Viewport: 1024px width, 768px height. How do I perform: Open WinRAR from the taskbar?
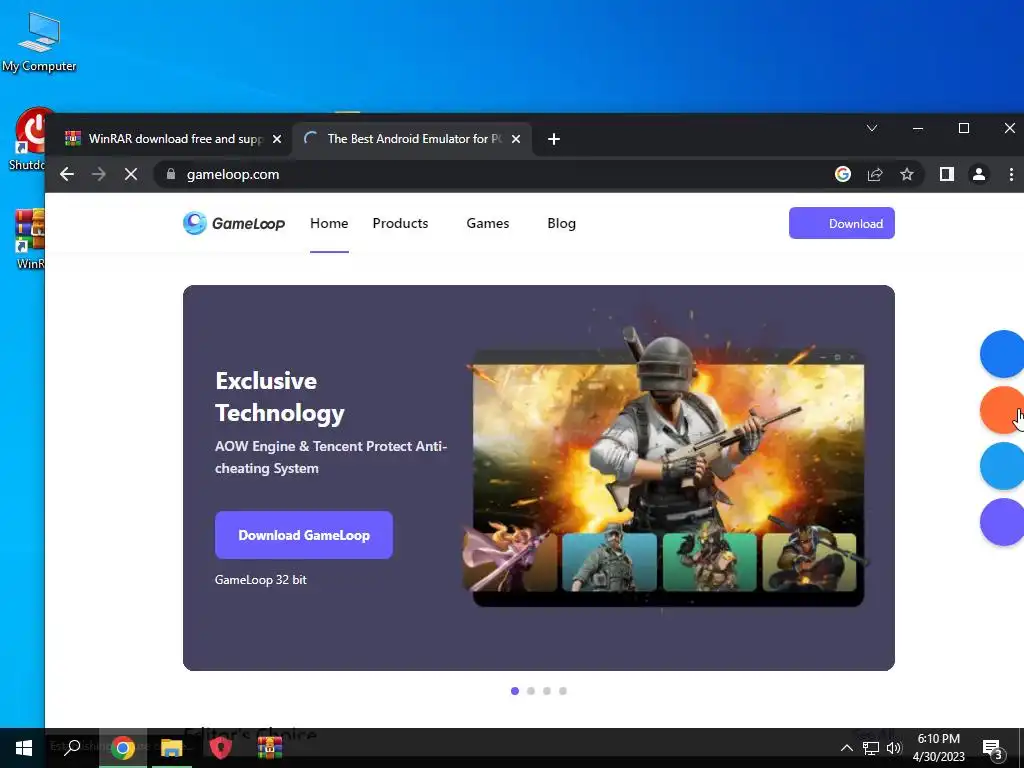click(269, 748)
